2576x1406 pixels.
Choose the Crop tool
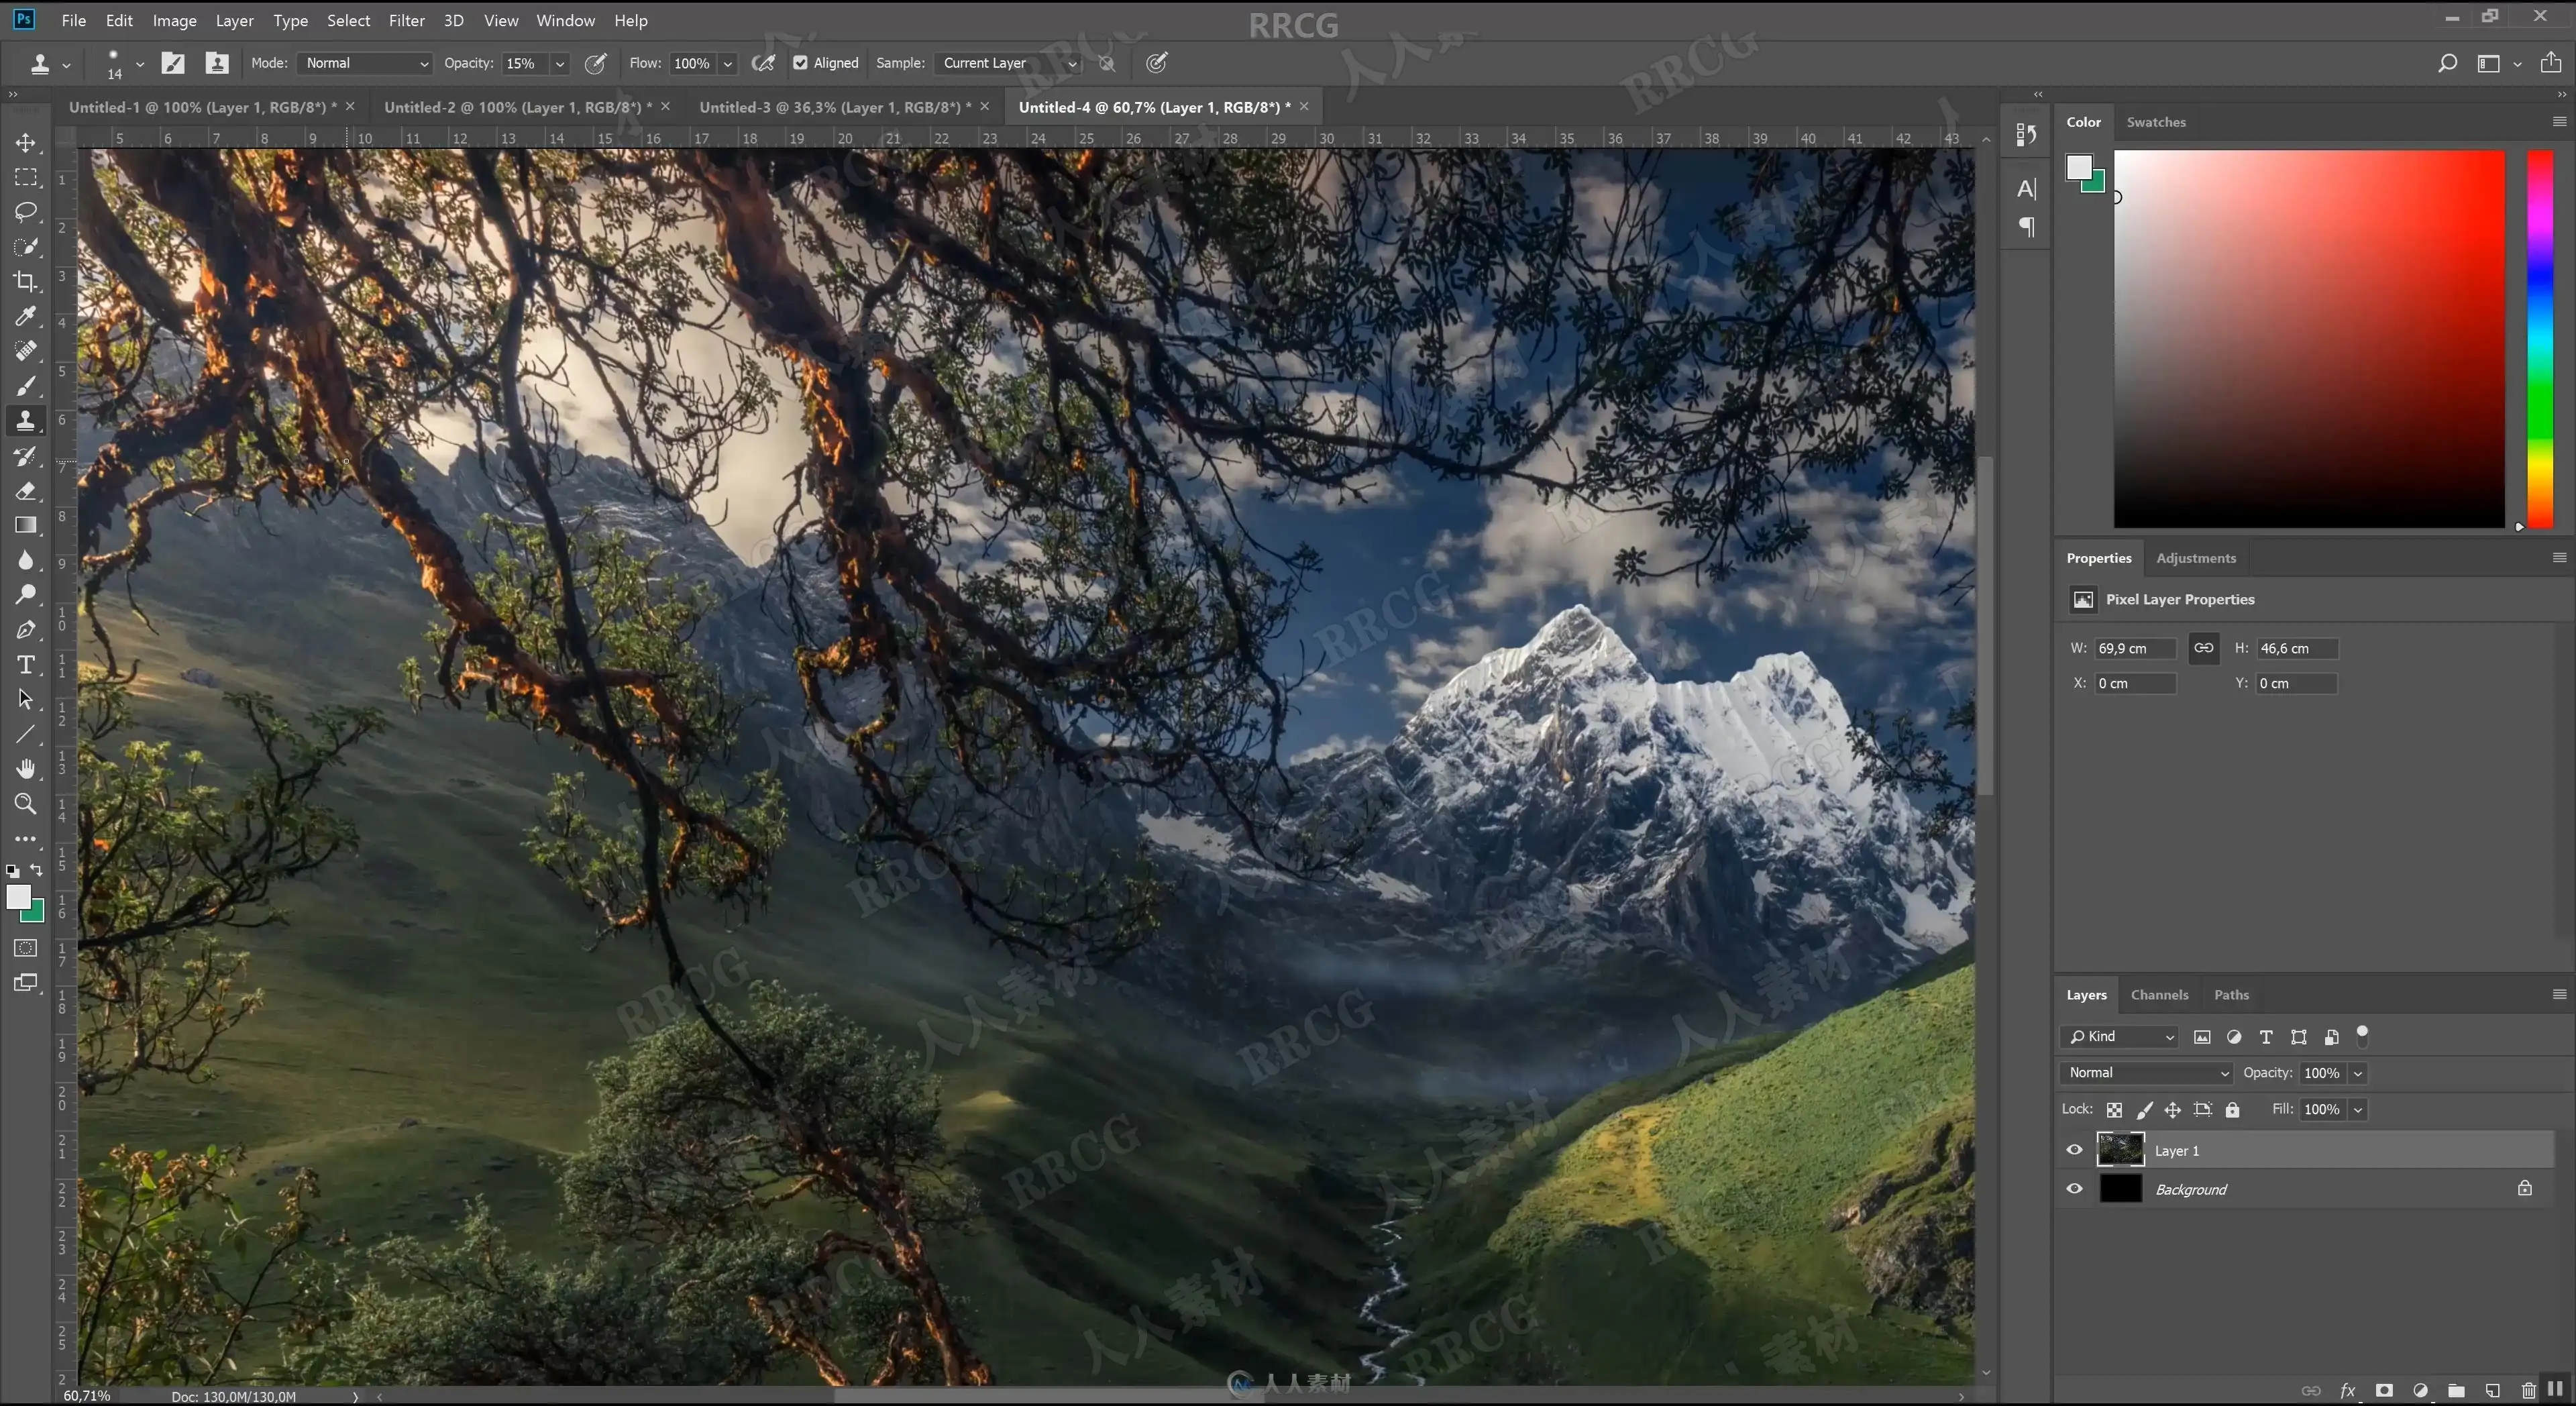point(26,282)
